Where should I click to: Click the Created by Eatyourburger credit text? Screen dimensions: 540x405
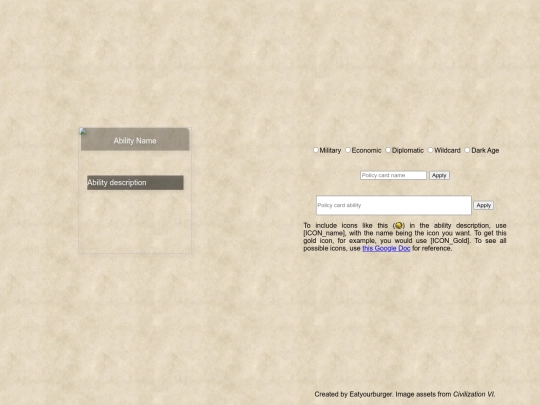(x=405, y=394)
